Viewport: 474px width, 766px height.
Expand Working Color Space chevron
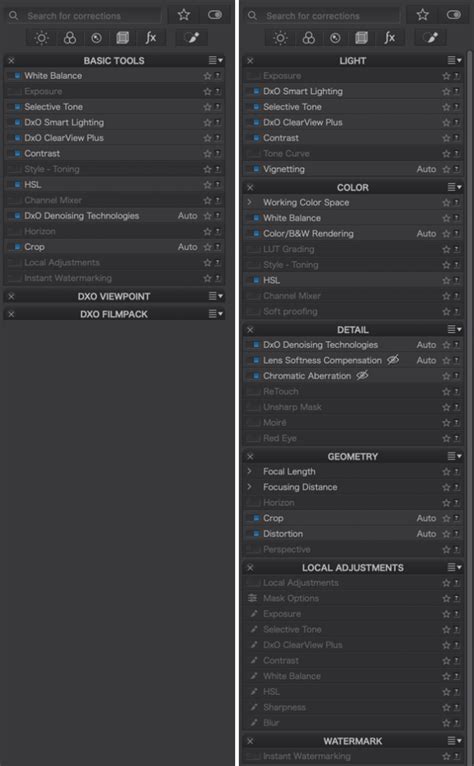[250, 202]
